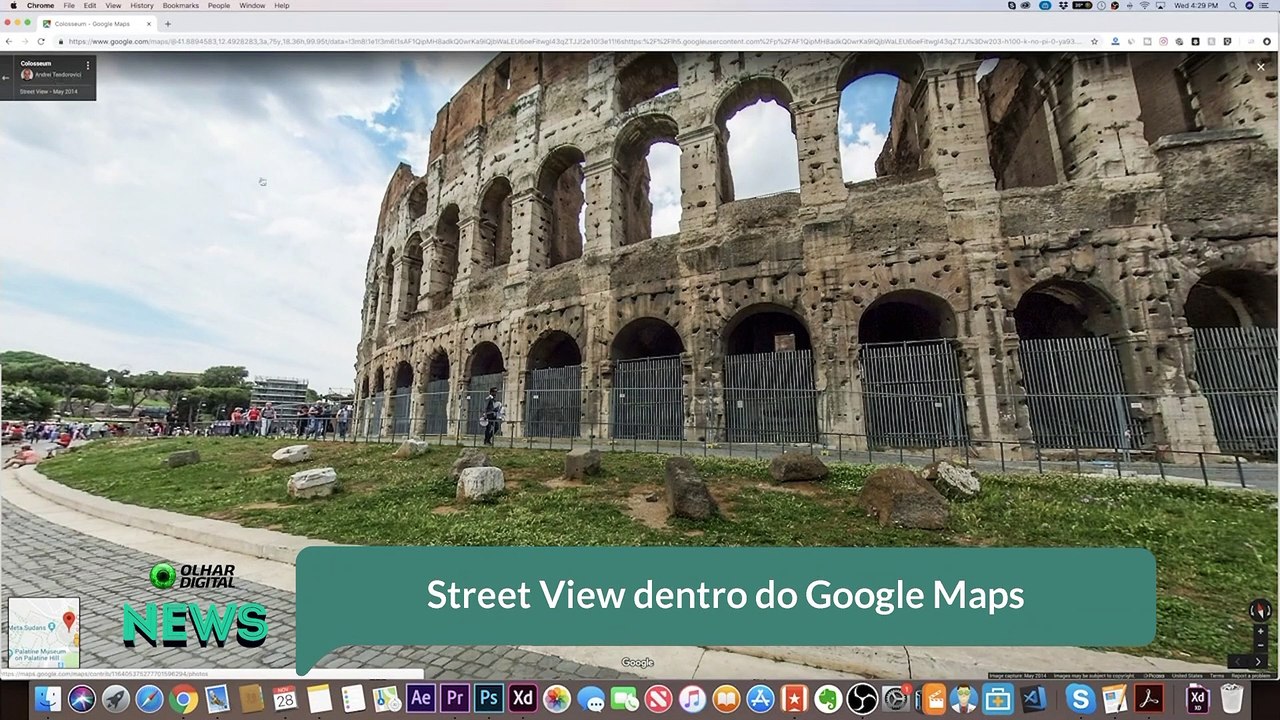
Task: Click the Colosseum title in the info card
Action: (35, 64)
